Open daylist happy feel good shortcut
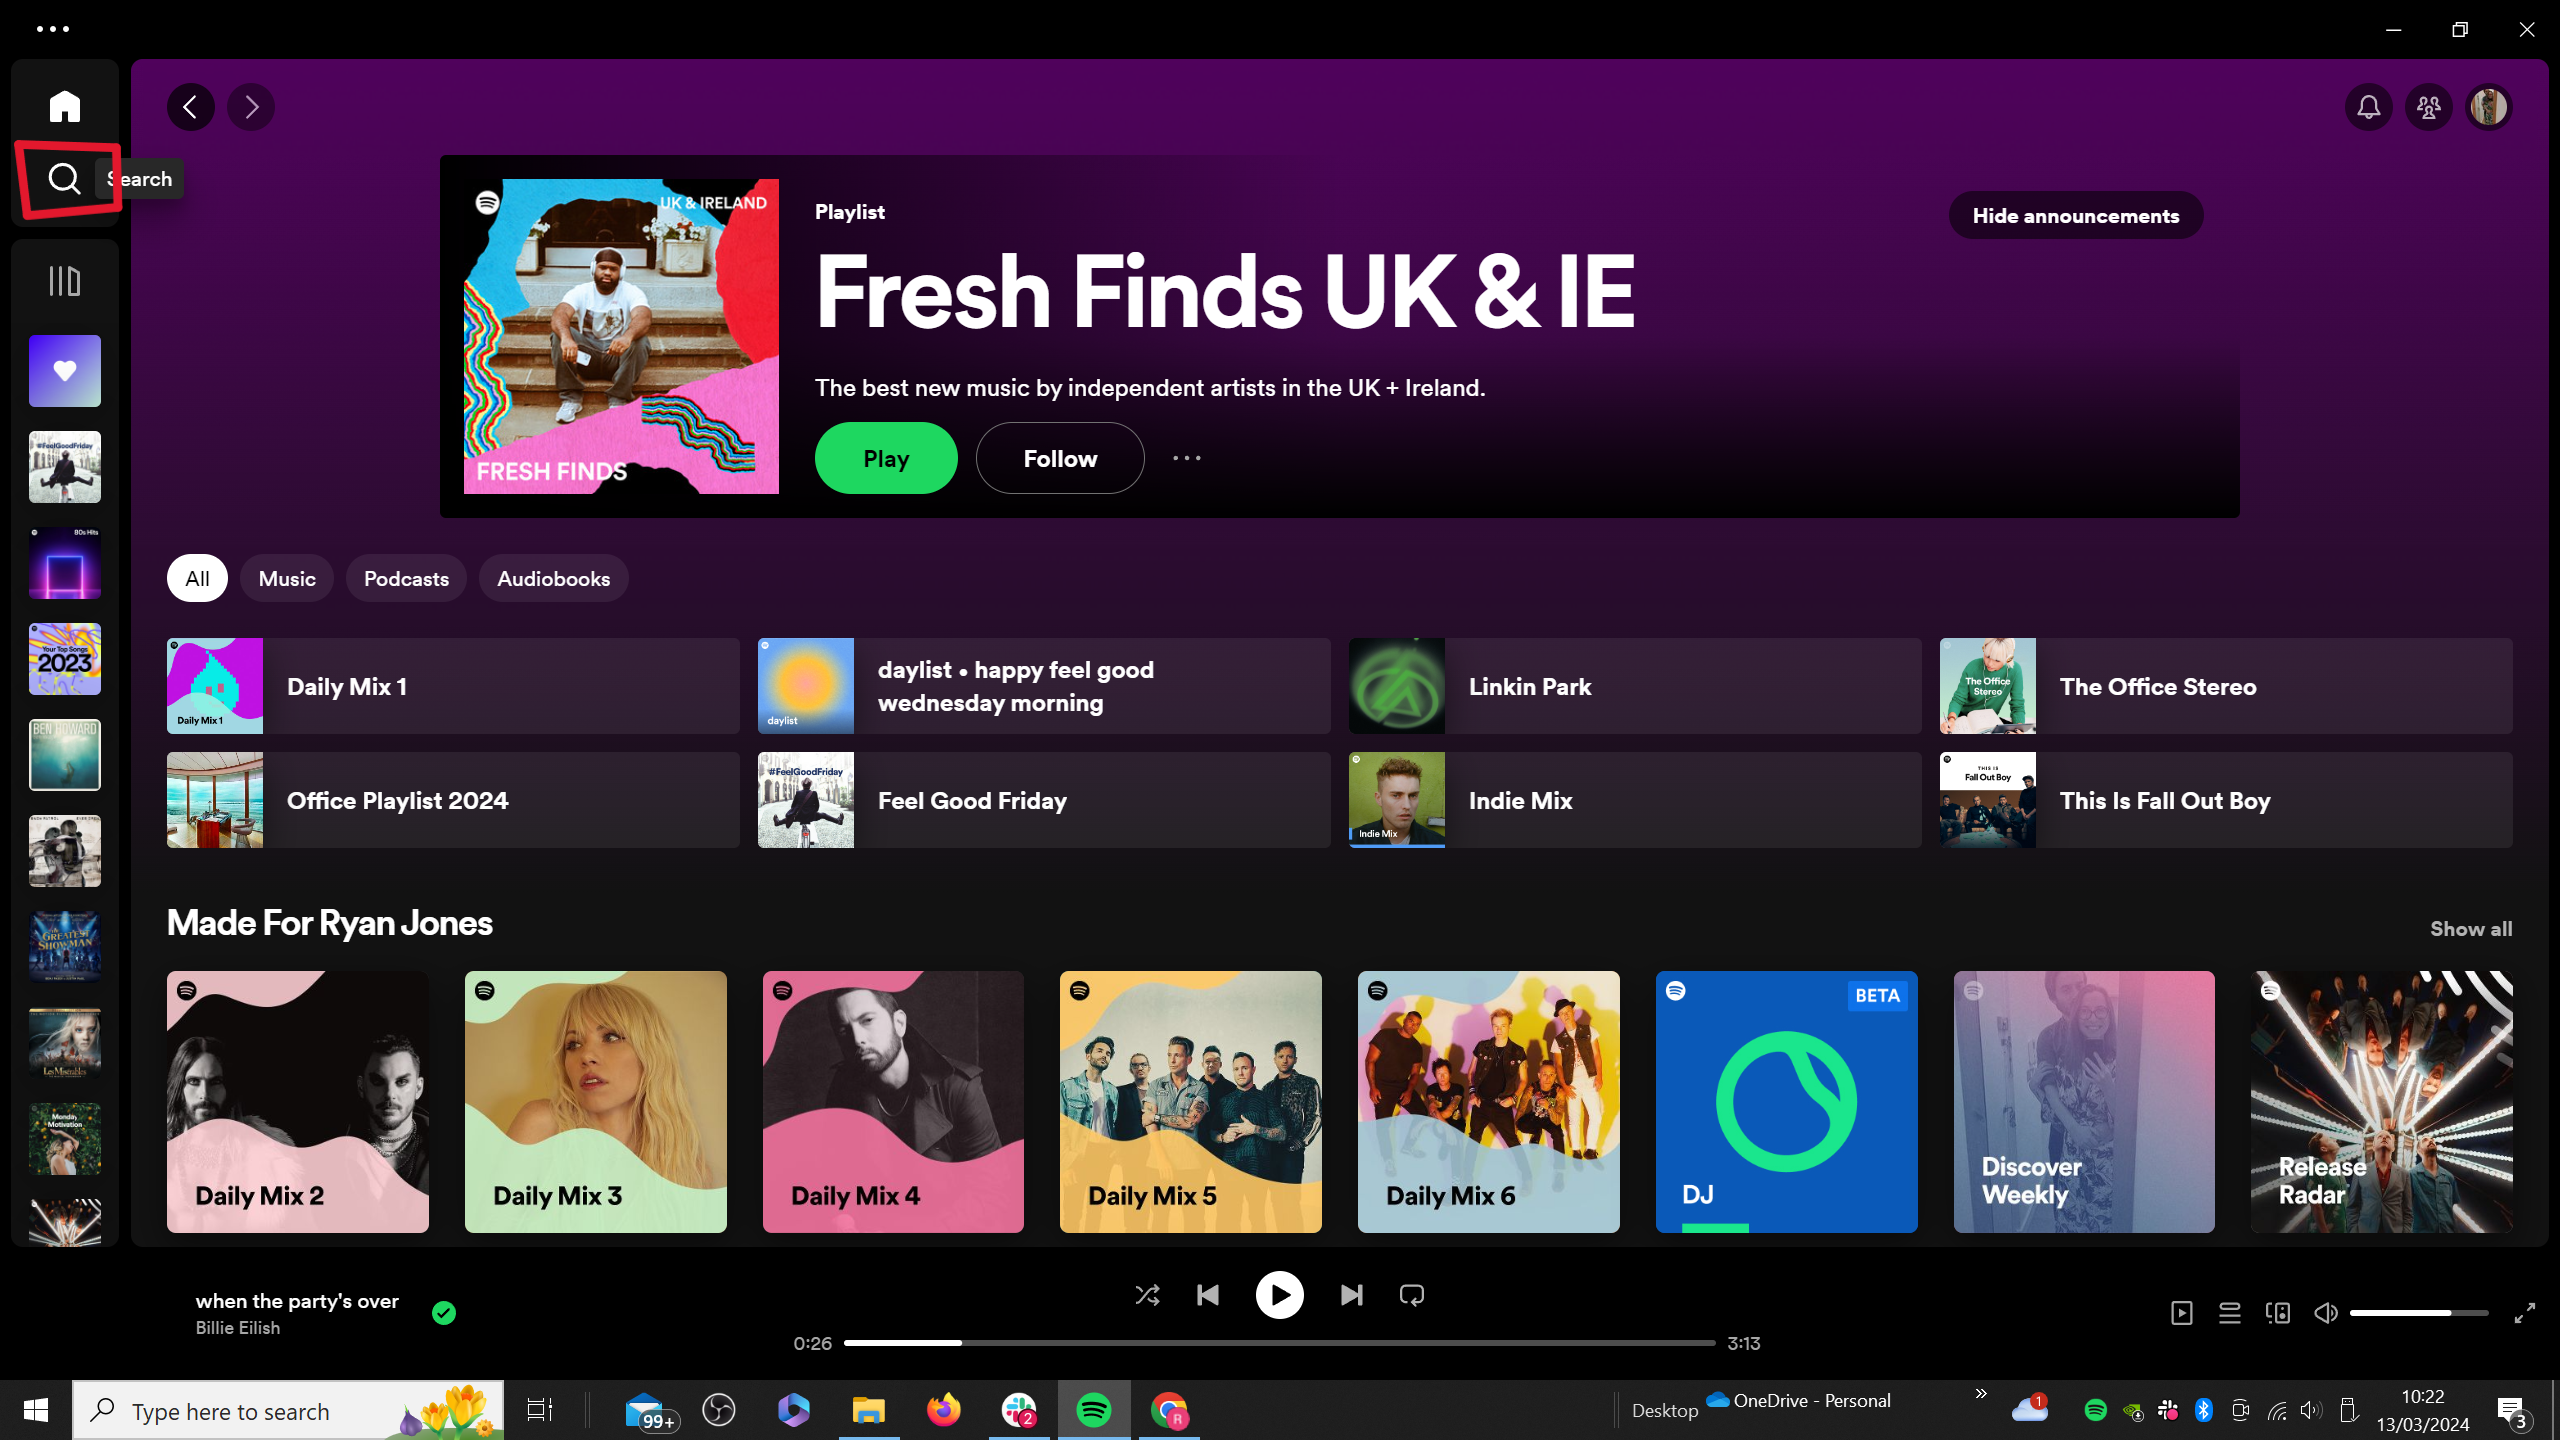Viewport: 2560px width, 1440px height. [x=1044, y=686]
